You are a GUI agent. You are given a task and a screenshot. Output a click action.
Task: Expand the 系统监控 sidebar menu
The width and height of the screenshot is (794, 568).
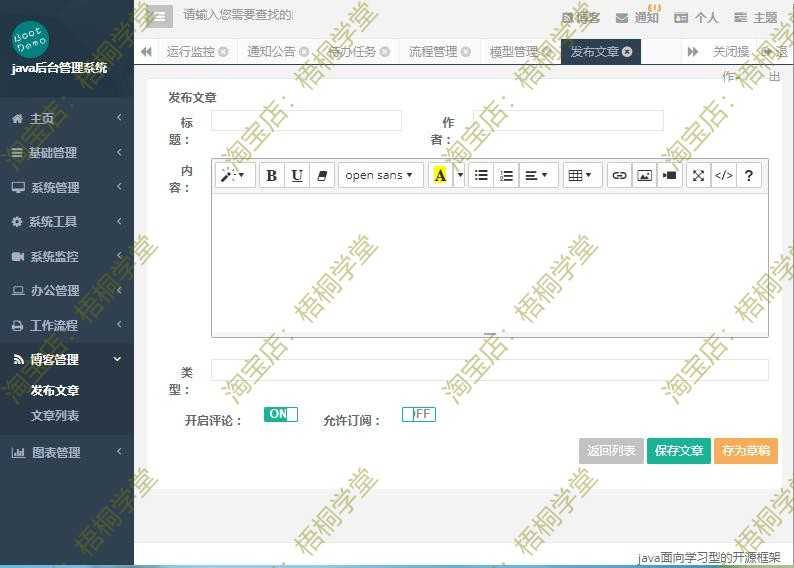tap(67, 256)
